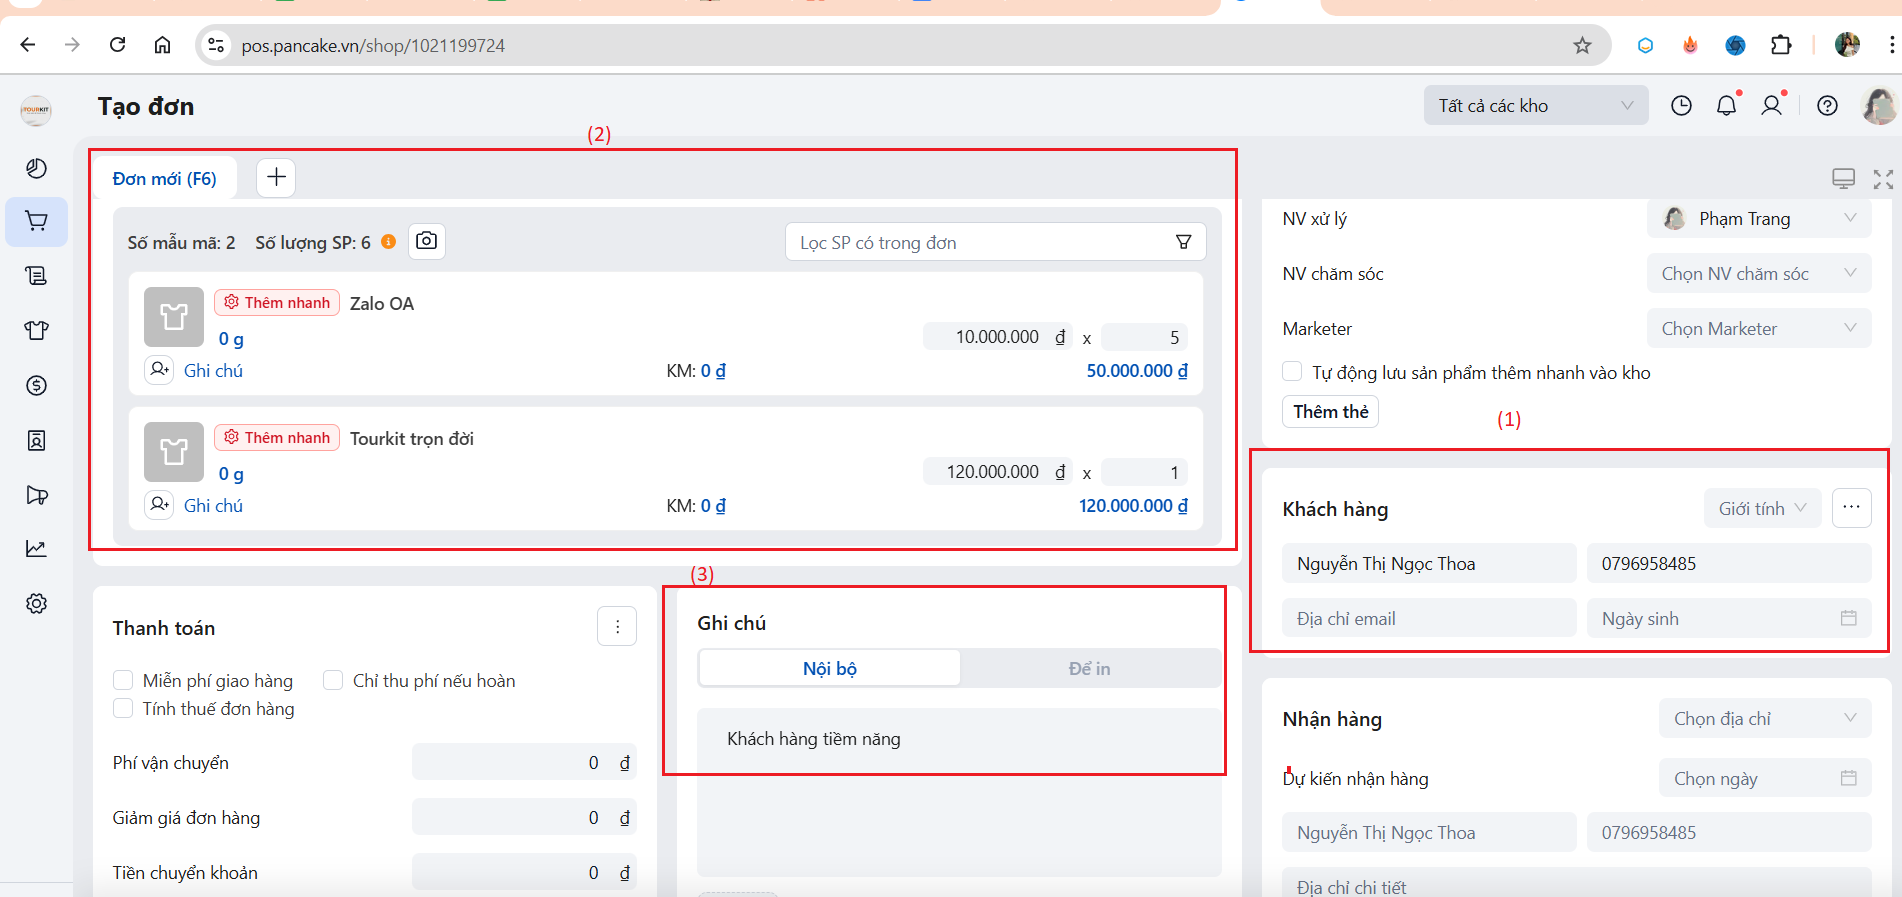Open the notifications bell icon
1902x897 pixels.
click(x=1726, y=106)
